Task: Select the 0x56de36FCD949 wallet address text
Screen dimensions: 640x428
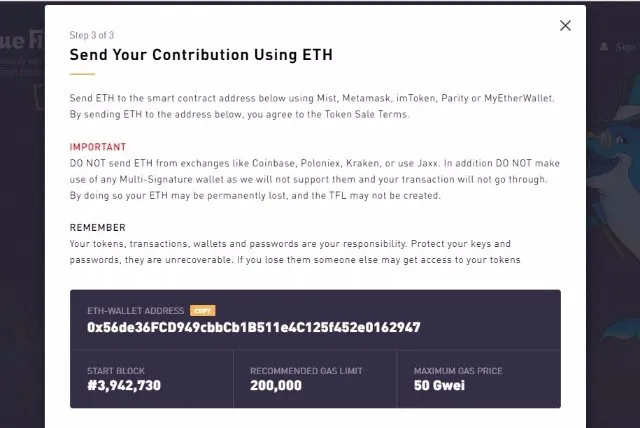Action: 253,327
